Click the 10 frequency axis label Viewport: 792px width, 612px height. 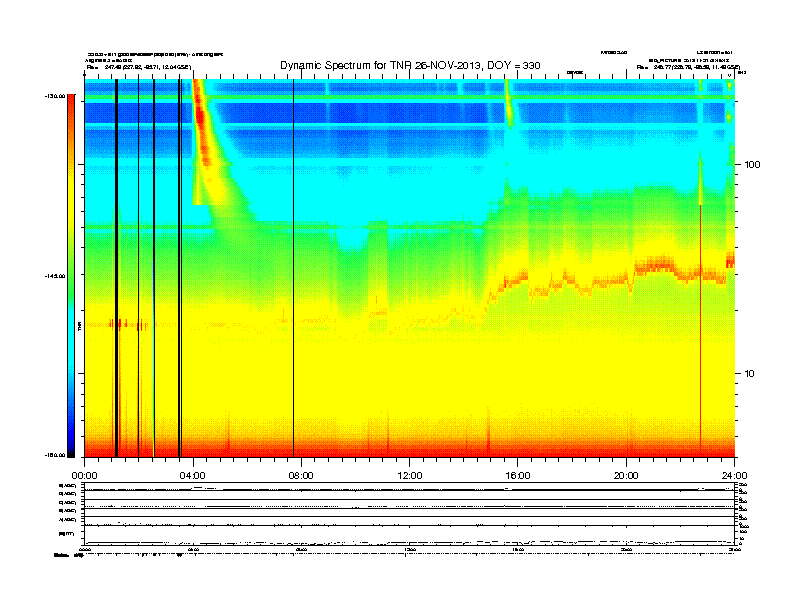tap(749, 374)
